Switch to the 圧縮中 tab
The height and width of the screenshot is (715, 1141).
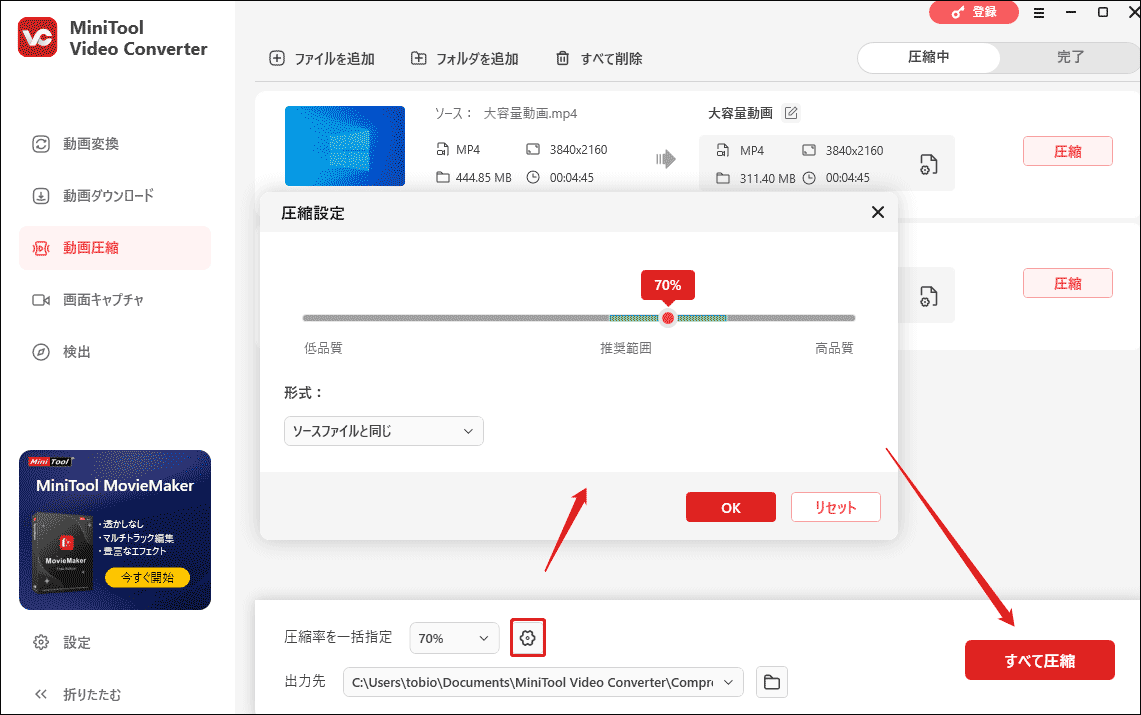coord(929,57)
